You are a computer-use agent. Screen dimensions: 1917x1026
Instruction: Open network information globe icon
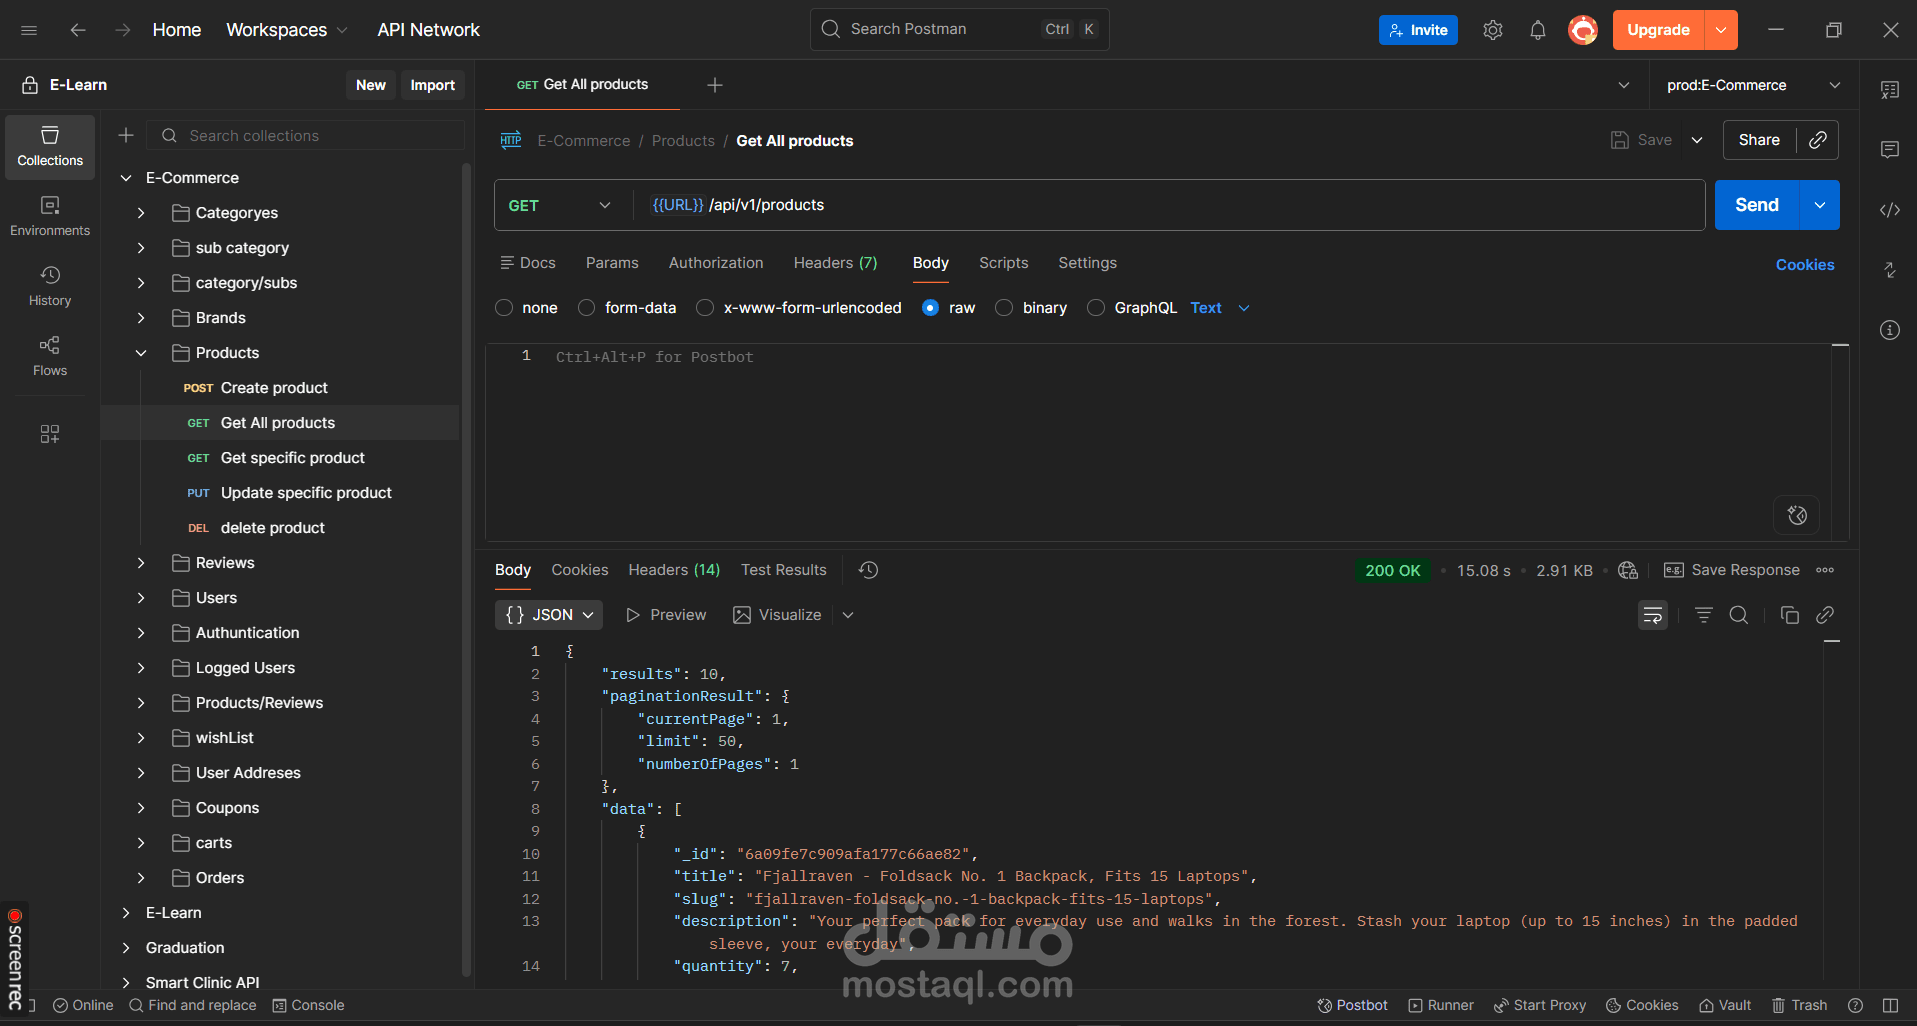point(1628,570)
